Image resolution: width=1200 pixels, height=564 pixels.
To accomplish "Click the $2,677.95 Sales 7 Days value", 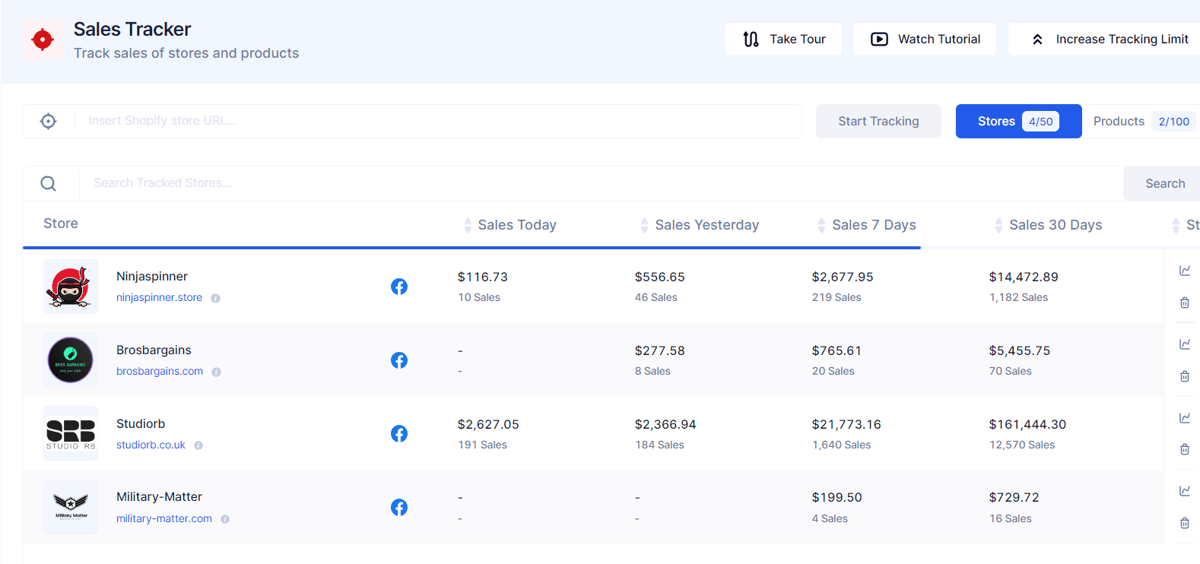I will [x=843, y=277].
